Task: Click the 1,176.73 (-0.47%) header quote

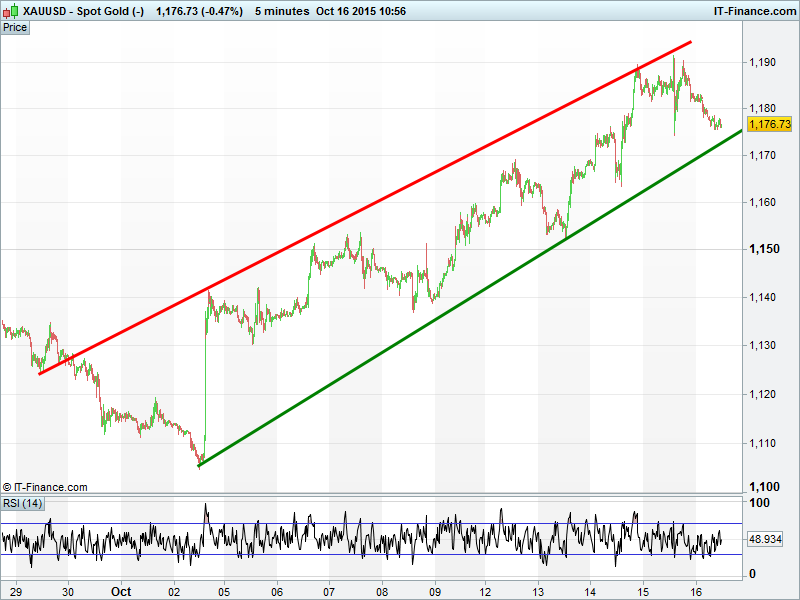Action: 199,11
